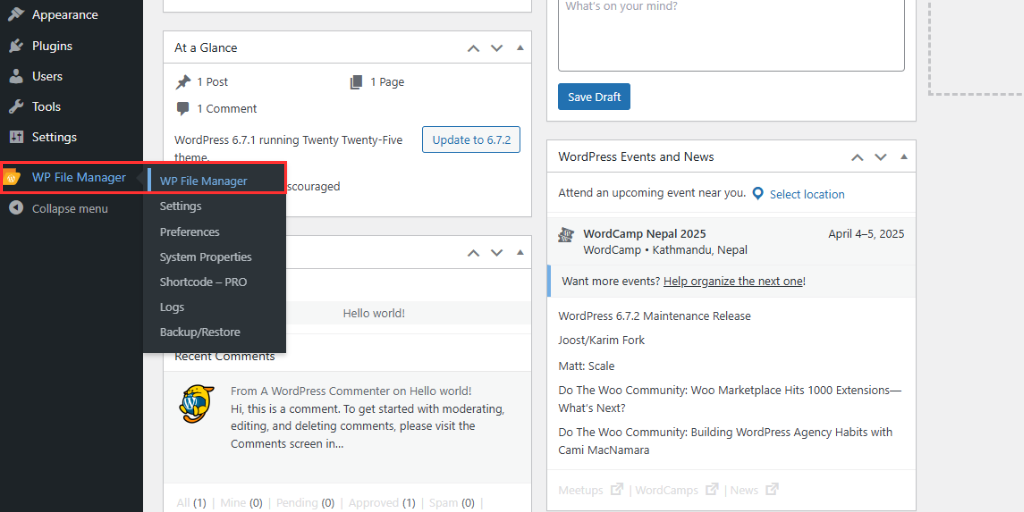Click the 1 Comment link

point(227,108)
